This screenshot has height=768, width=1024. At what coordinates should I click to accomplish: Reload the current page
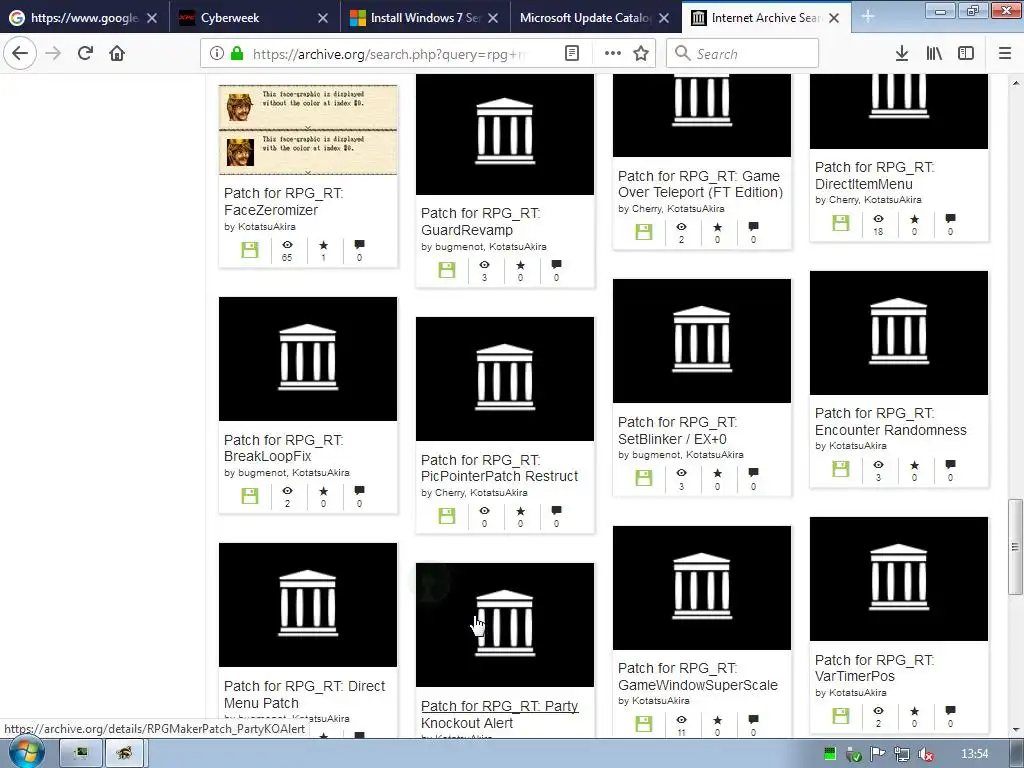tap(85, 54)
